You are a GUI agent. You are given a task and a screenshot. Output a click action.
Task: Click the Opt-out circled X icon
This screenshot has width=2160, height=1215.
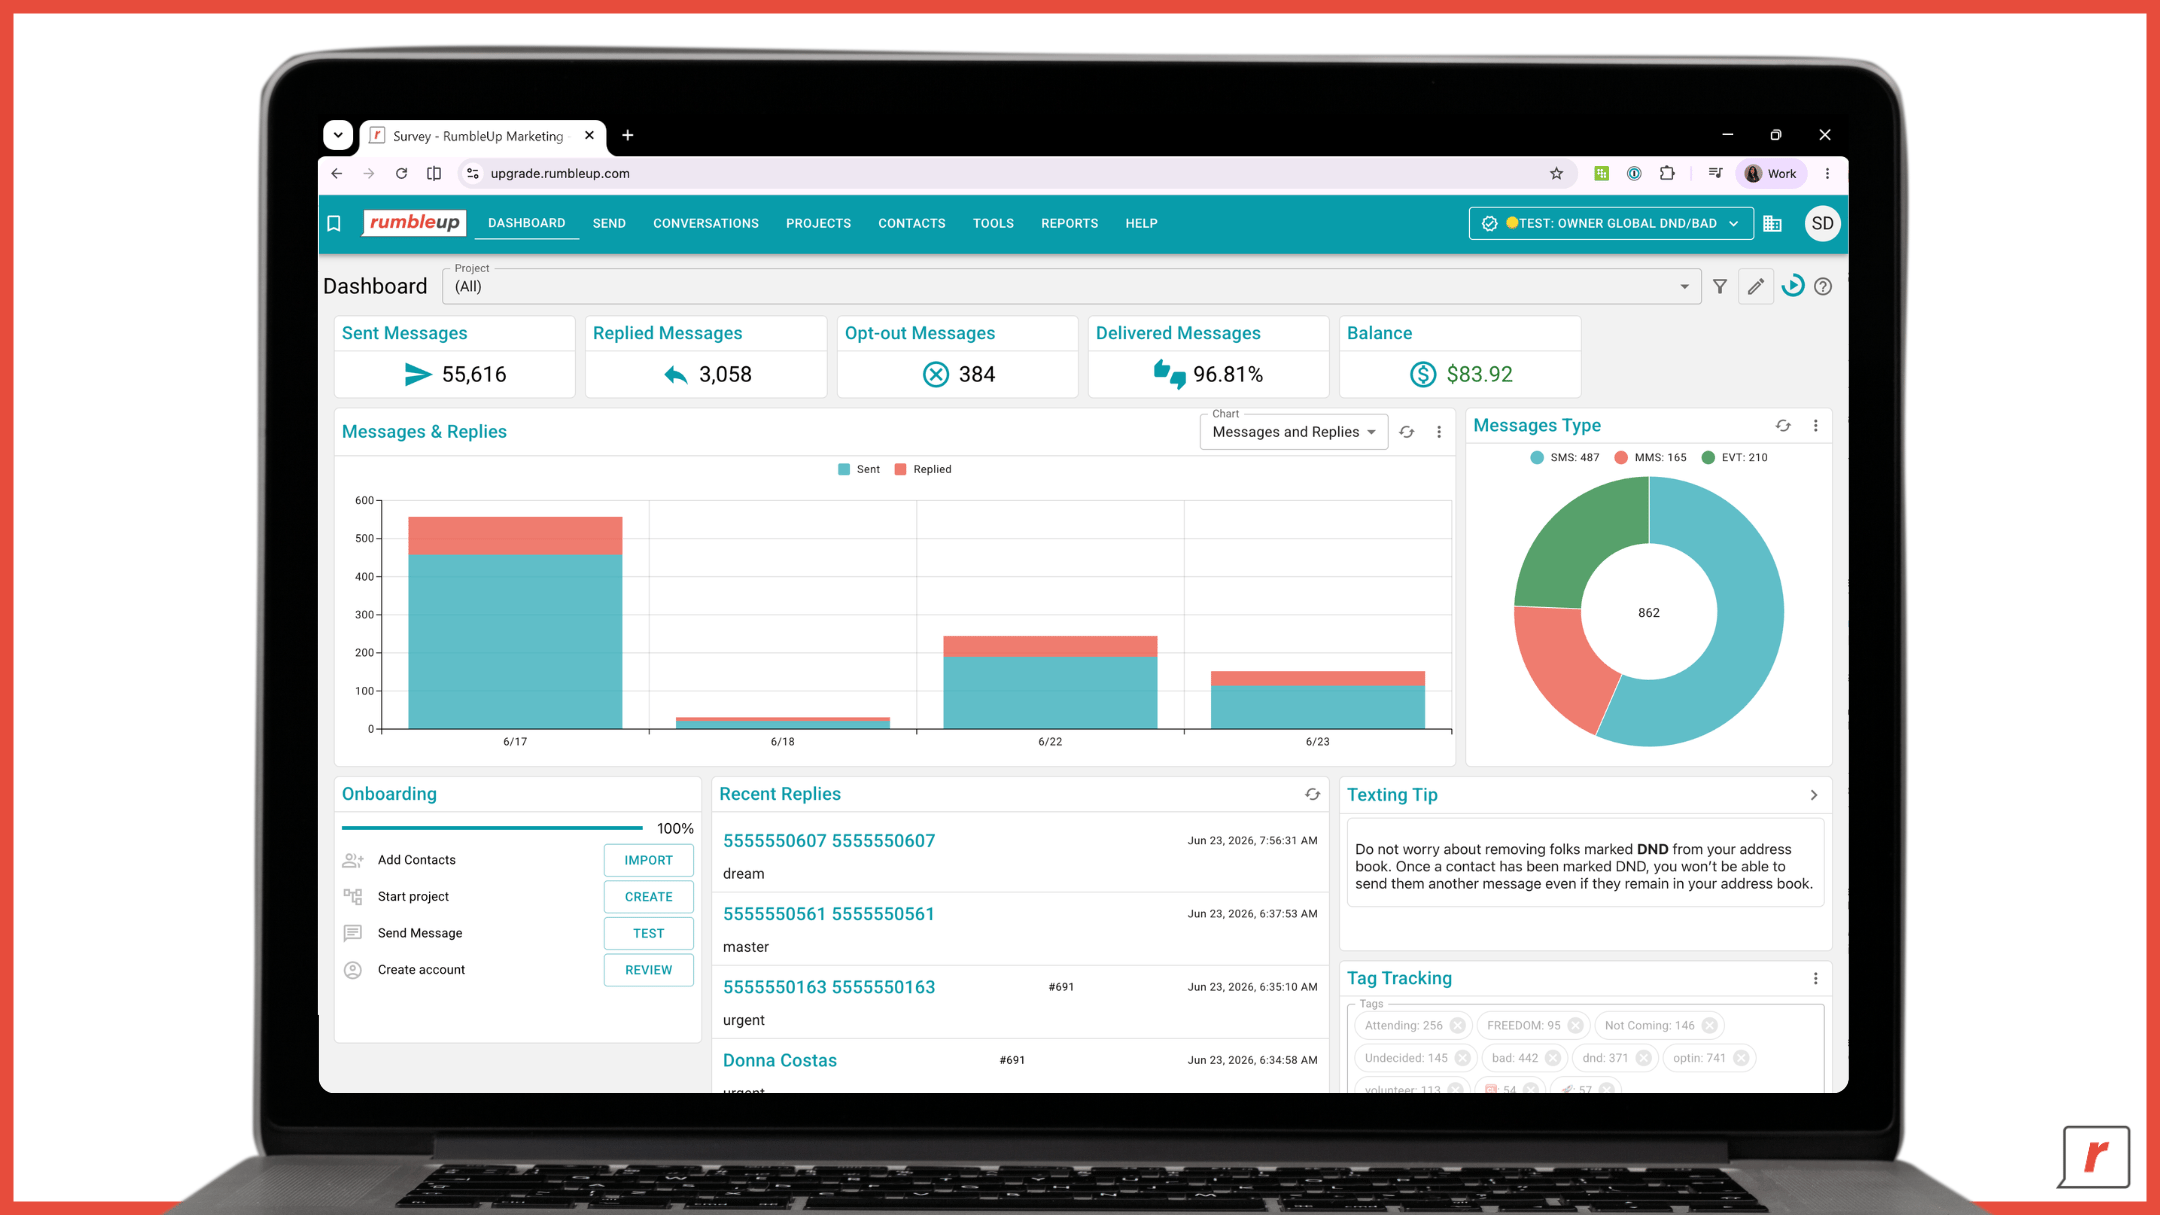[936, 375]
